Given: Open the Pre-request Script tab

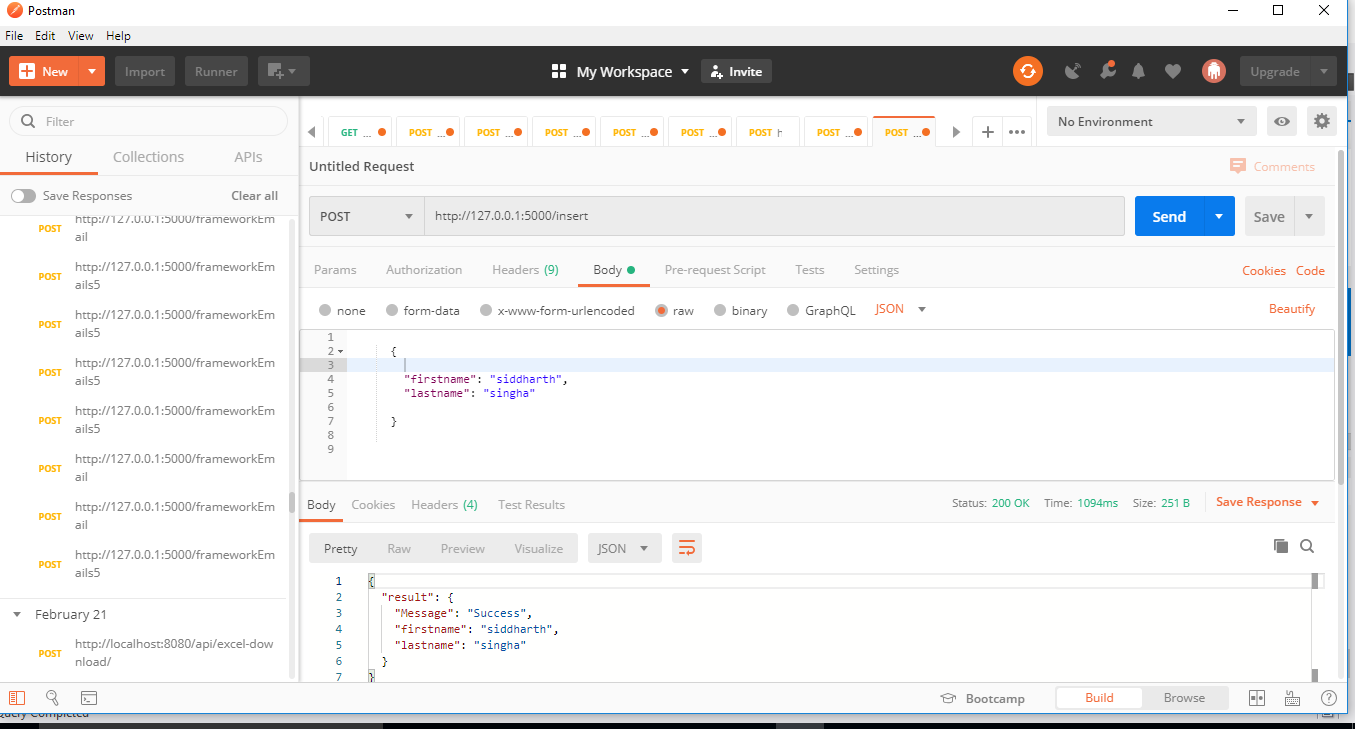Looking at the screenshot, I should point(715,270).
